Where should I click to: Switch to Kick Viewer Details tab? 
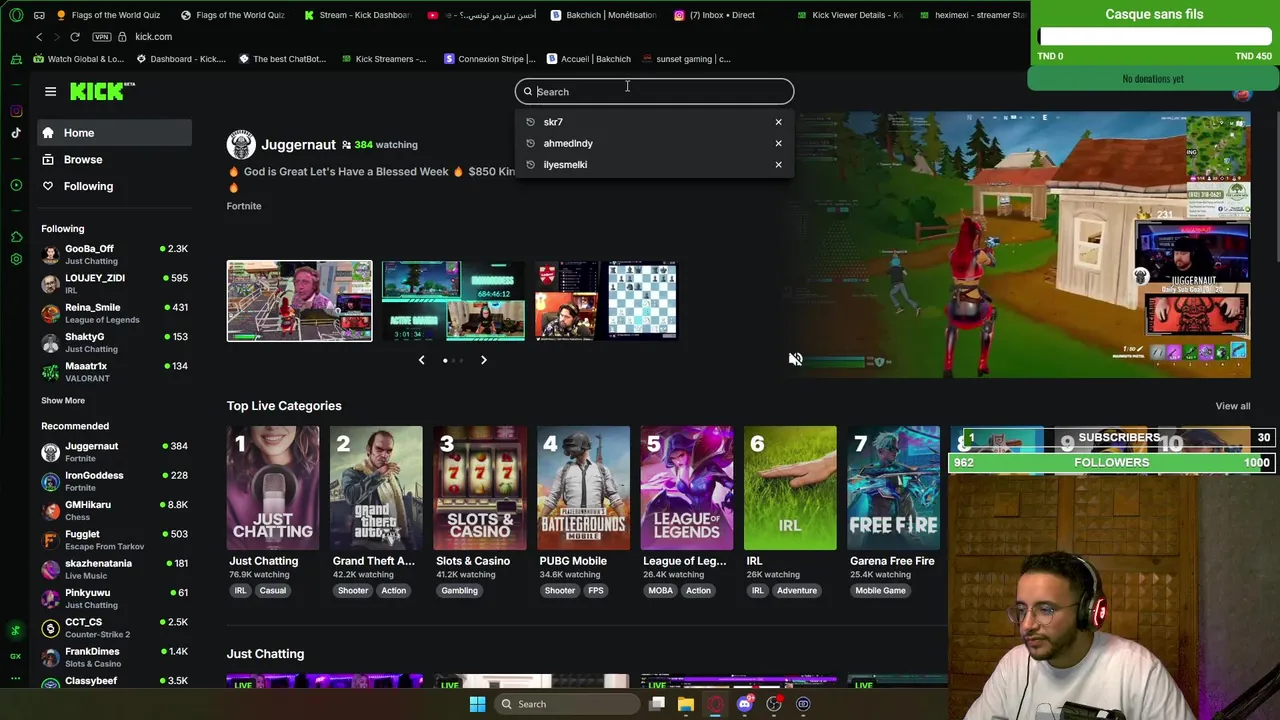coord(850,15)
